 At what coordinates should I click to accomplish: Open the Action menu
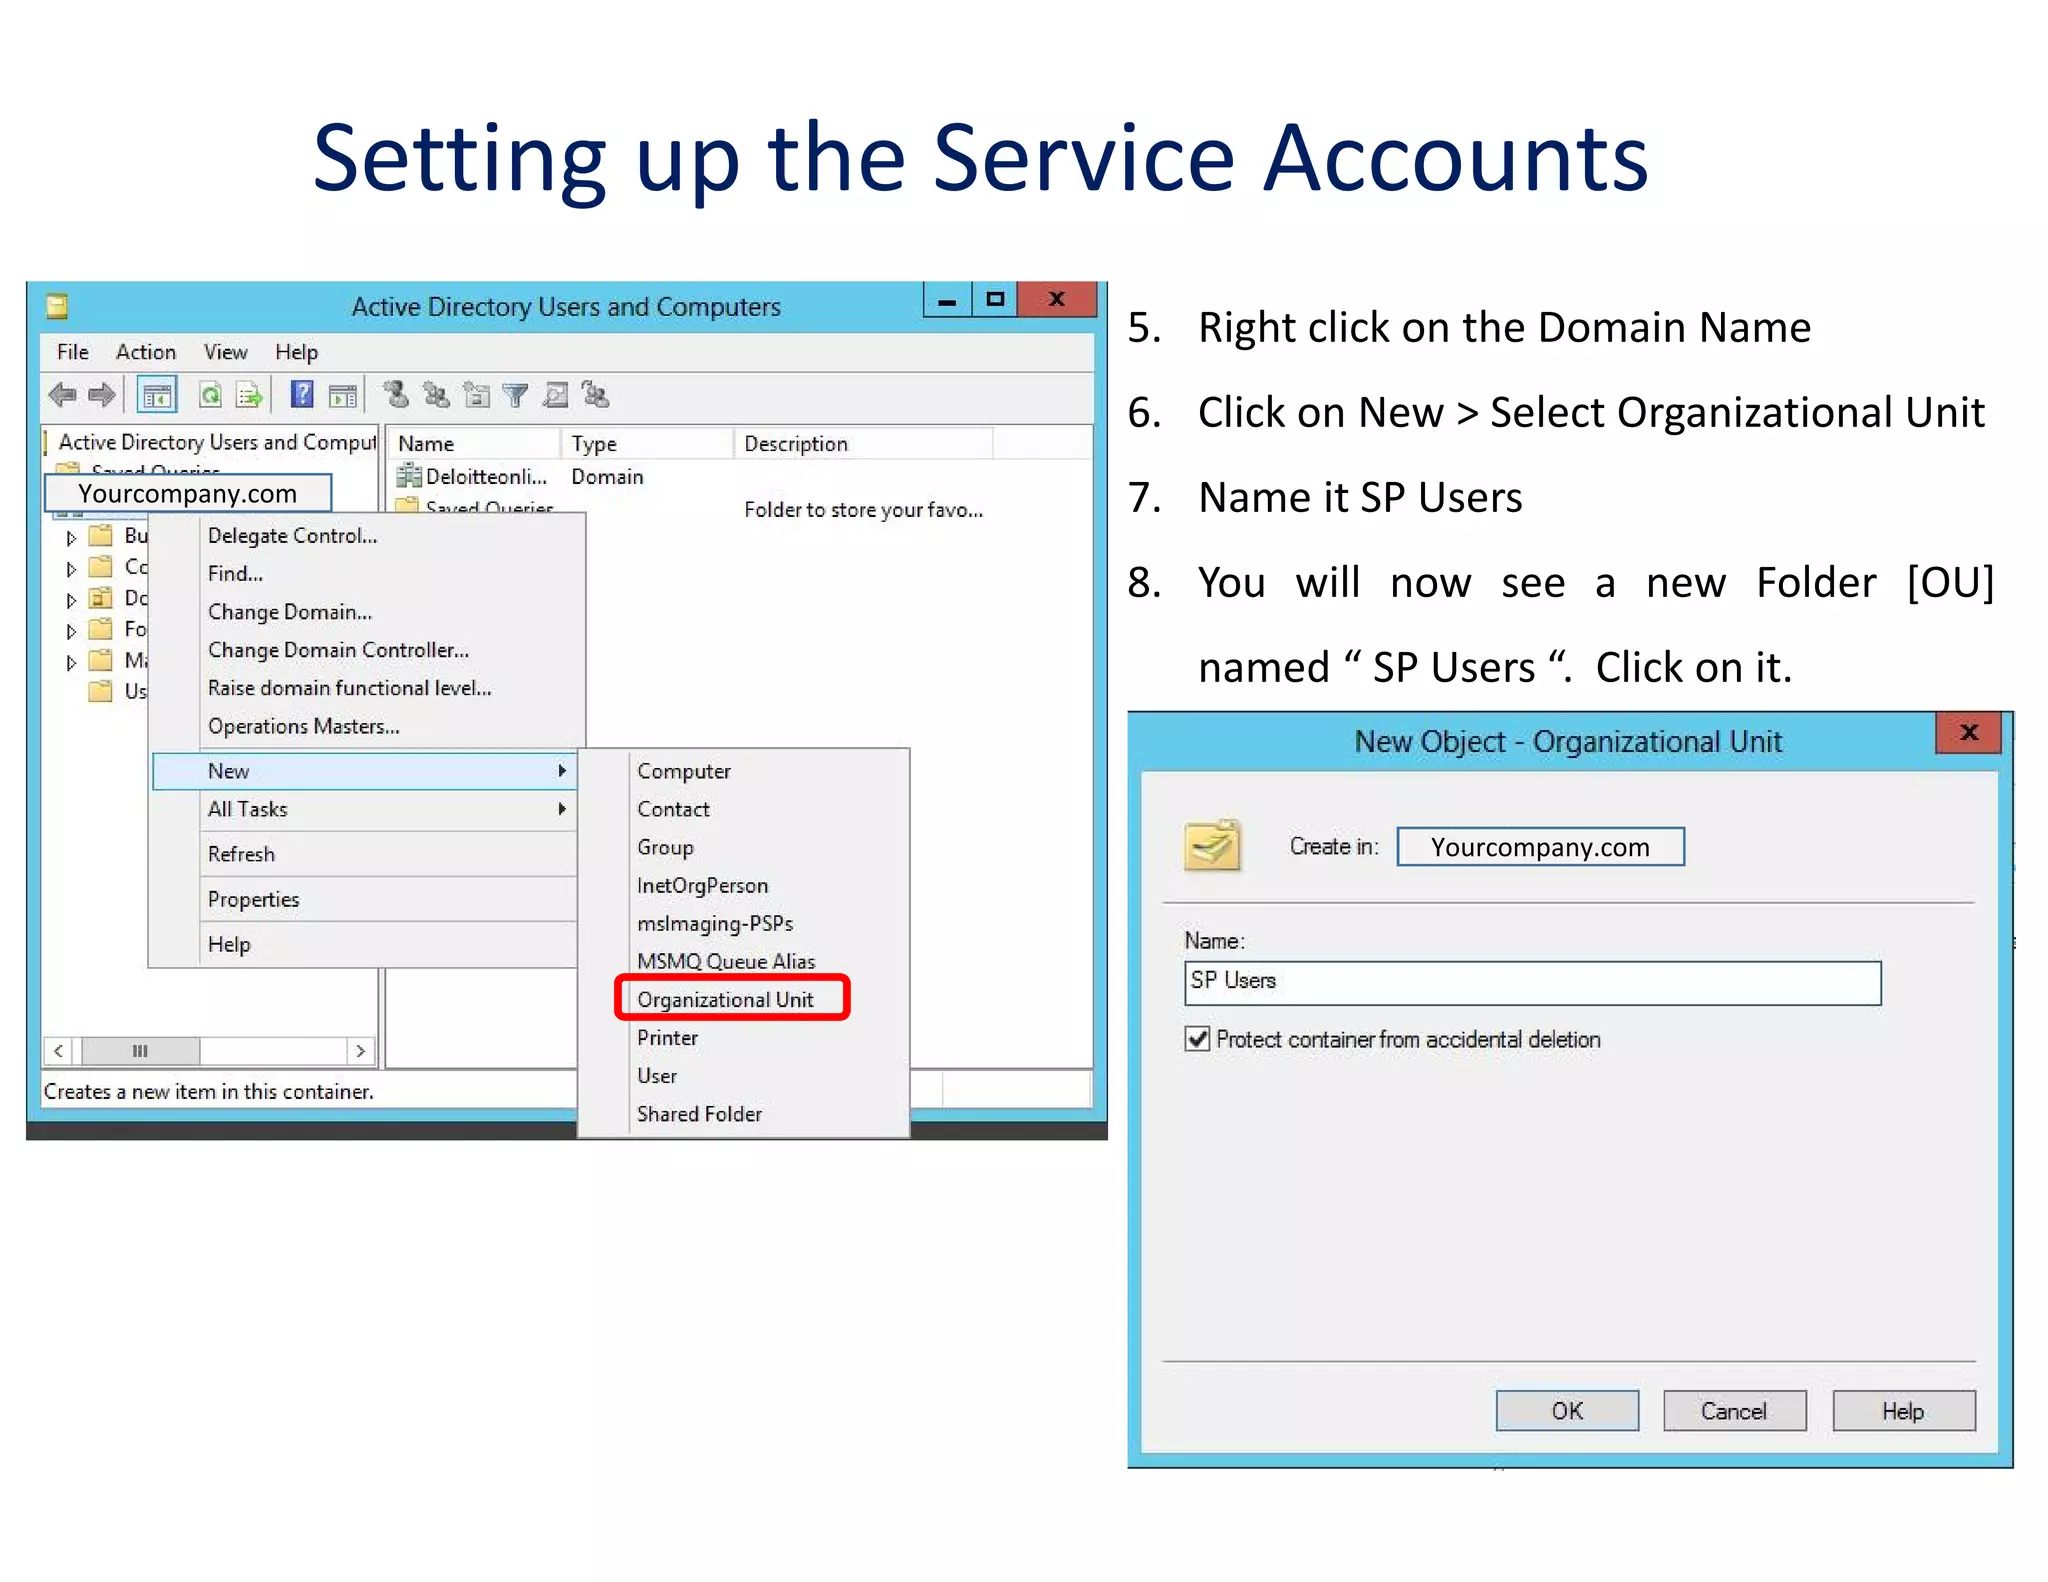(x=146, y=352)
